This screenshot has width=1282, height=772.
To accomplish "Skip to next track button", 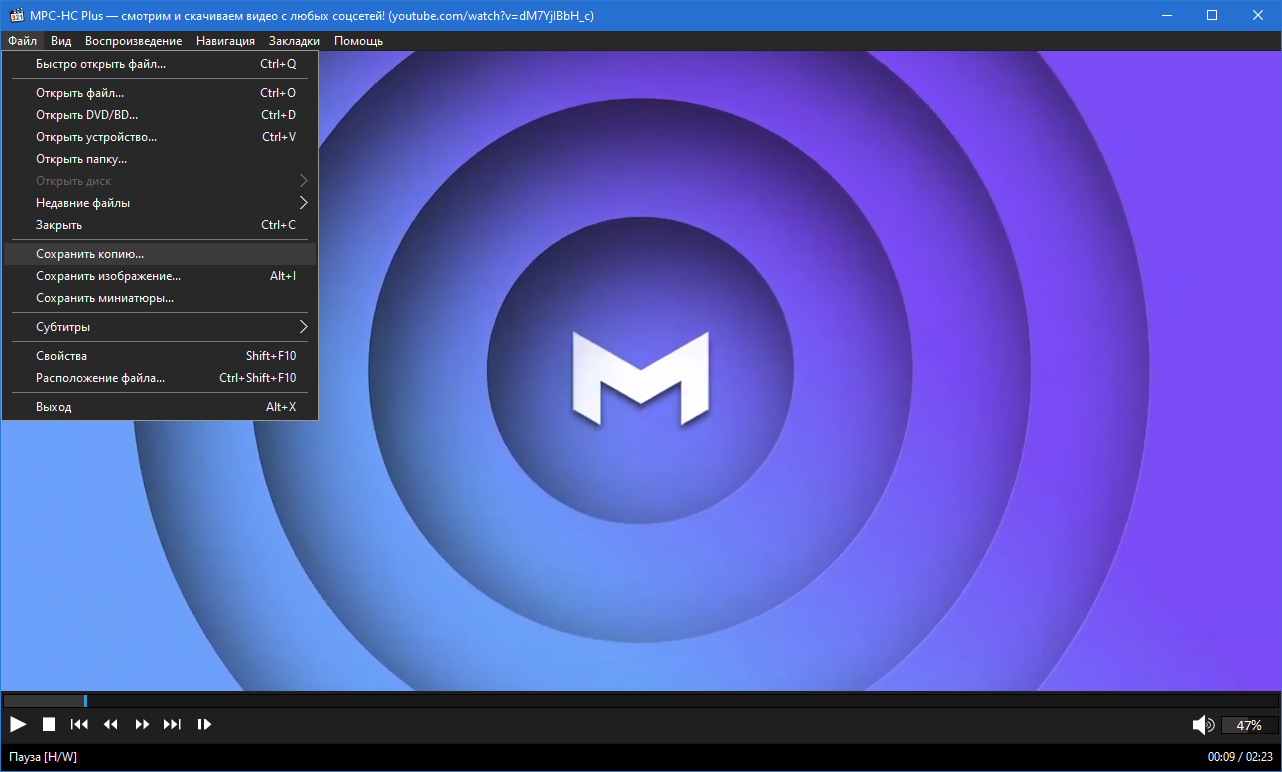I will coord(172,724).
